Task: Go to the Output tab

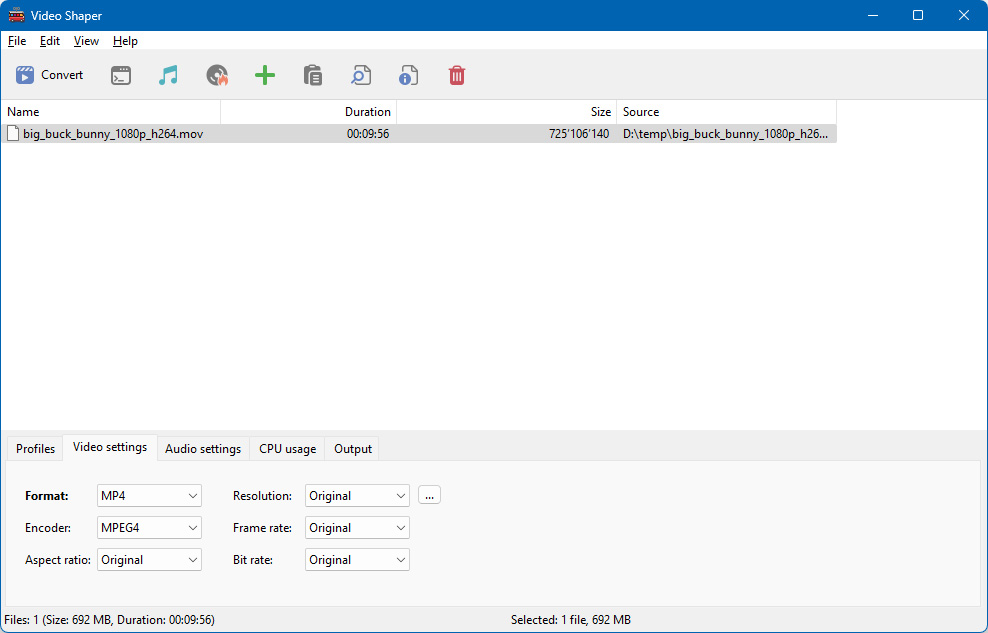Action: tap(353, 448)
